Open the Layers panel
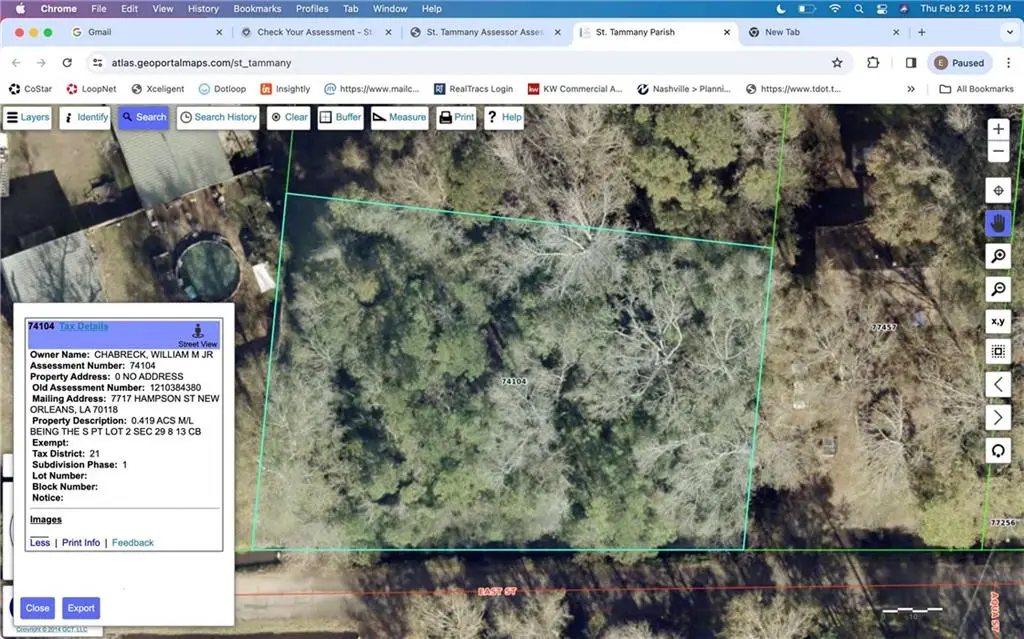Image resolution: width=1024 pixels, height=639 pixels. click(27, 117)
